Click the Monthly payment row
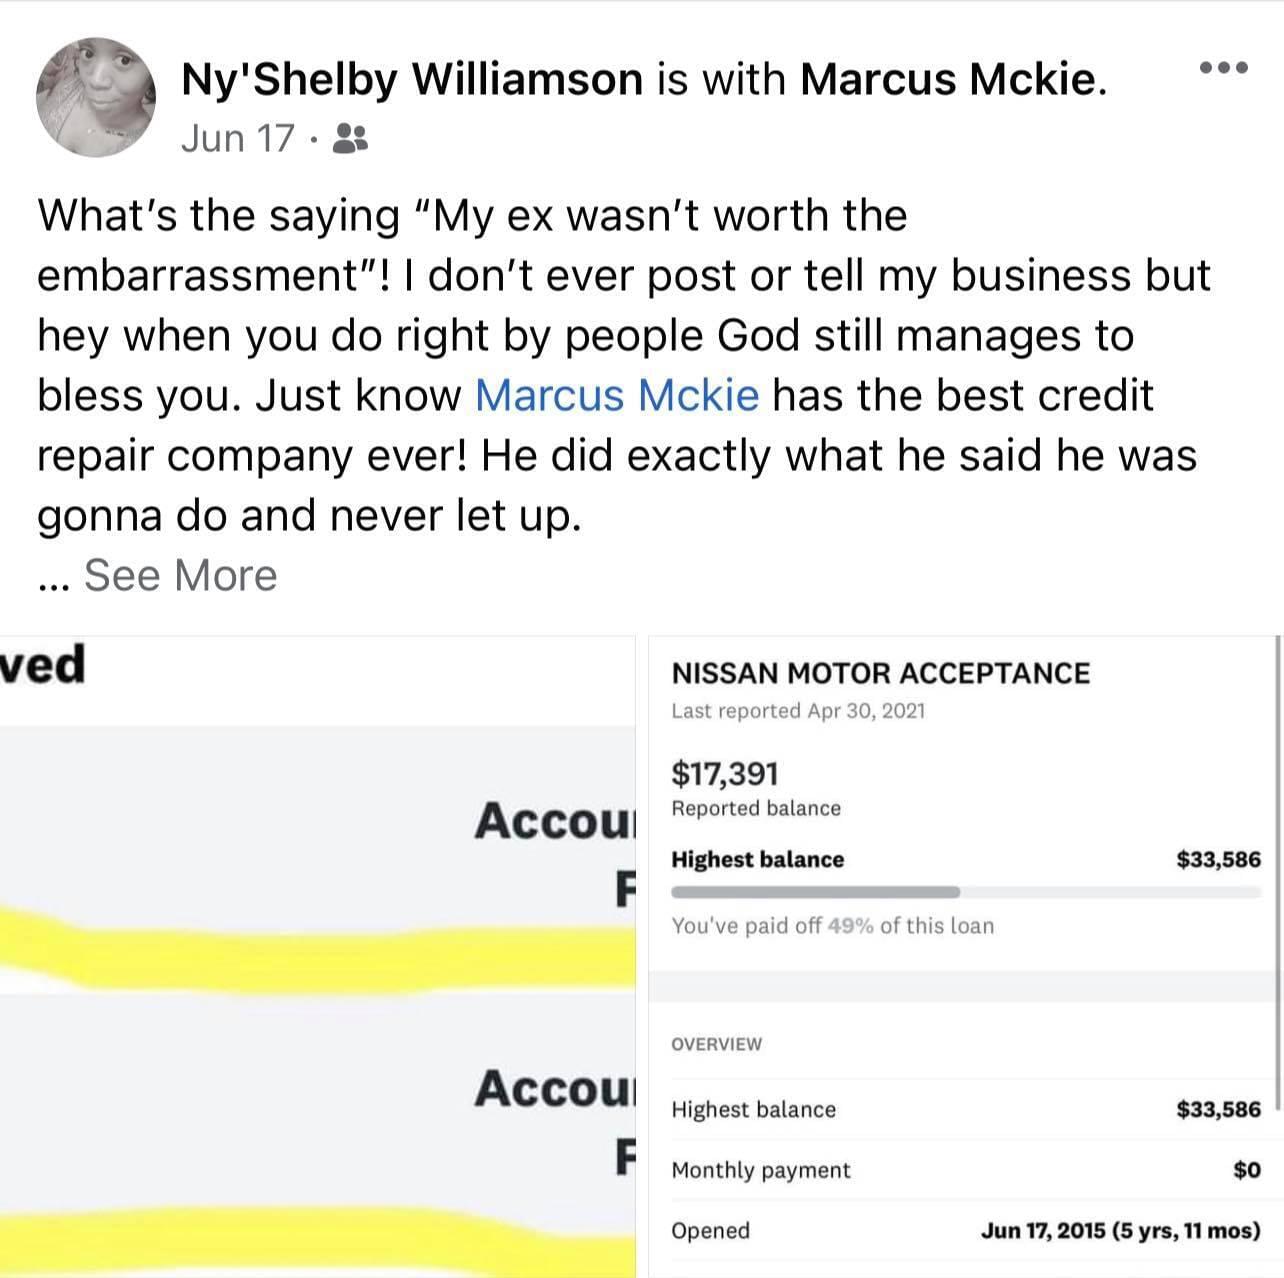 coord(965,1170)
